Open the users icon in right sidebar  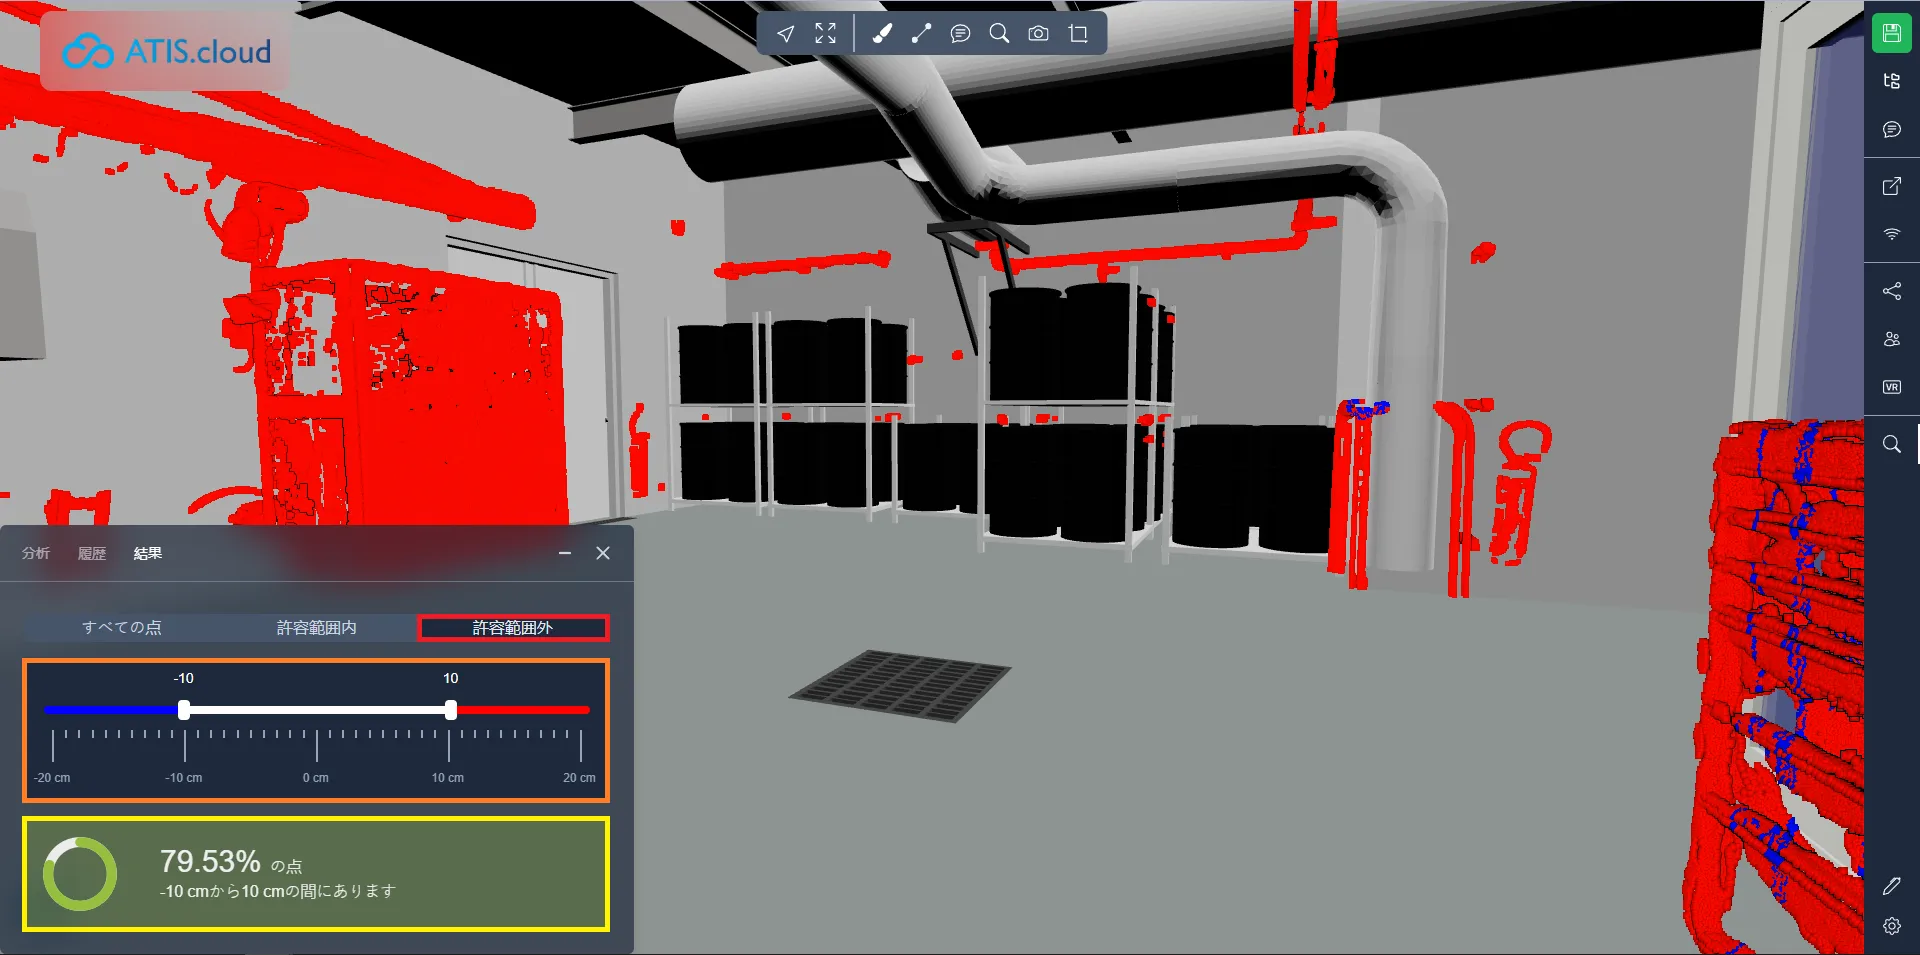(1891, 339)
